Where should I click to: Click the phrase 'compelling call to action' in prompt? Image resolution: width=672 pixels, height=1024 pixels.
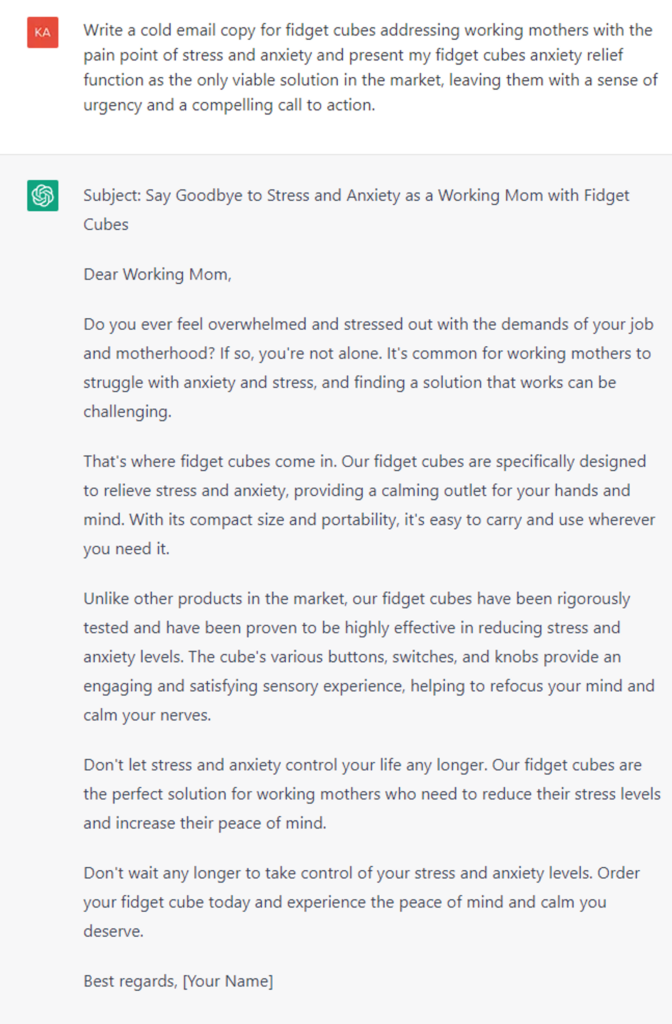282,105
